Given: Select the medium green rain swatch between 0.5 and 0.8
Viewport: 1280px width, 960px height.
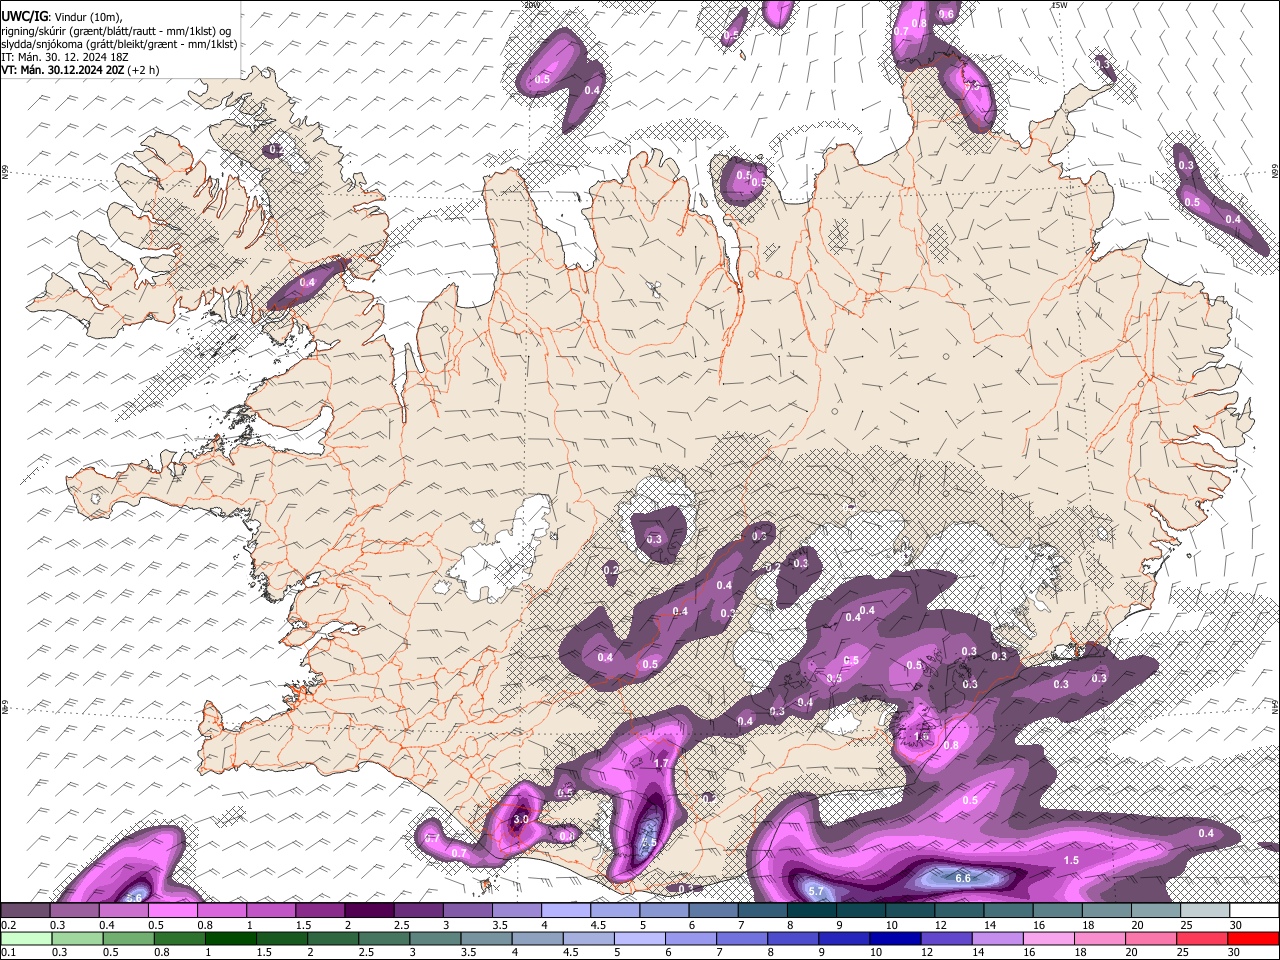Looking at the screenshot, I should (128, 938).
